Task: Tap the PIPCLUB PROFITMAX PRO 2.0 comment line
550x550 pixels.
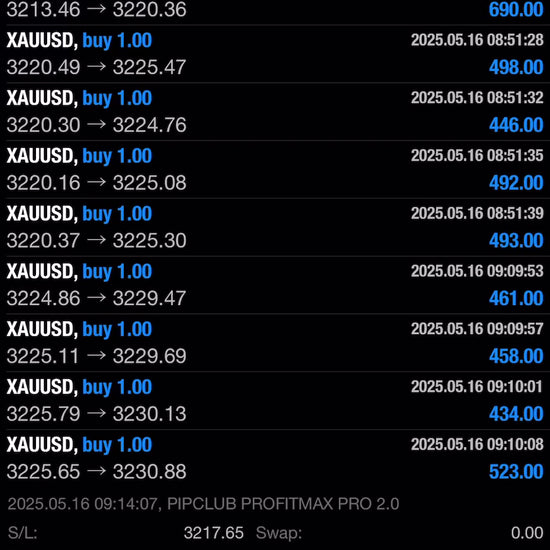Action: (x=203, y=504)
